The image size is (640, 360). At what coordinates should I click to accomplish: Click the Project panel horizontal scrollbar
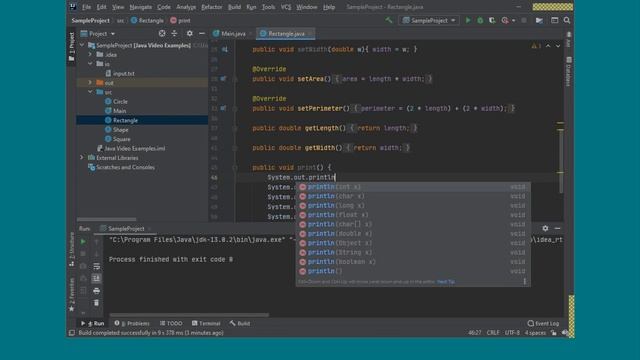tap(106, 219)
